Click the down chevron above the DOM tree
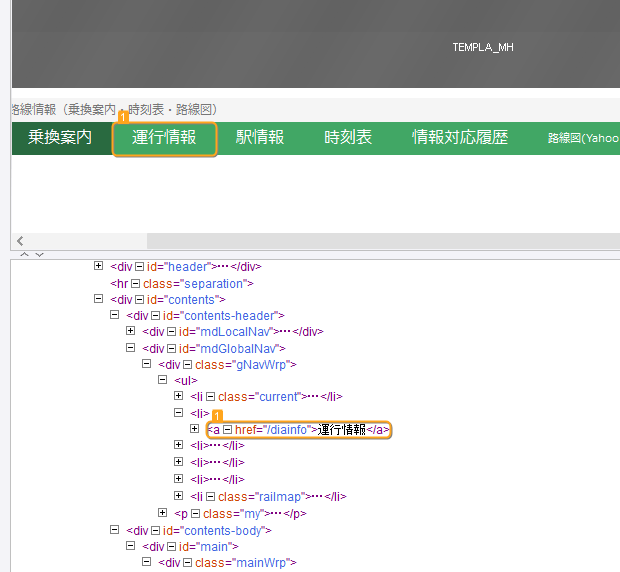The image size is (620, 572). point(40,255)
